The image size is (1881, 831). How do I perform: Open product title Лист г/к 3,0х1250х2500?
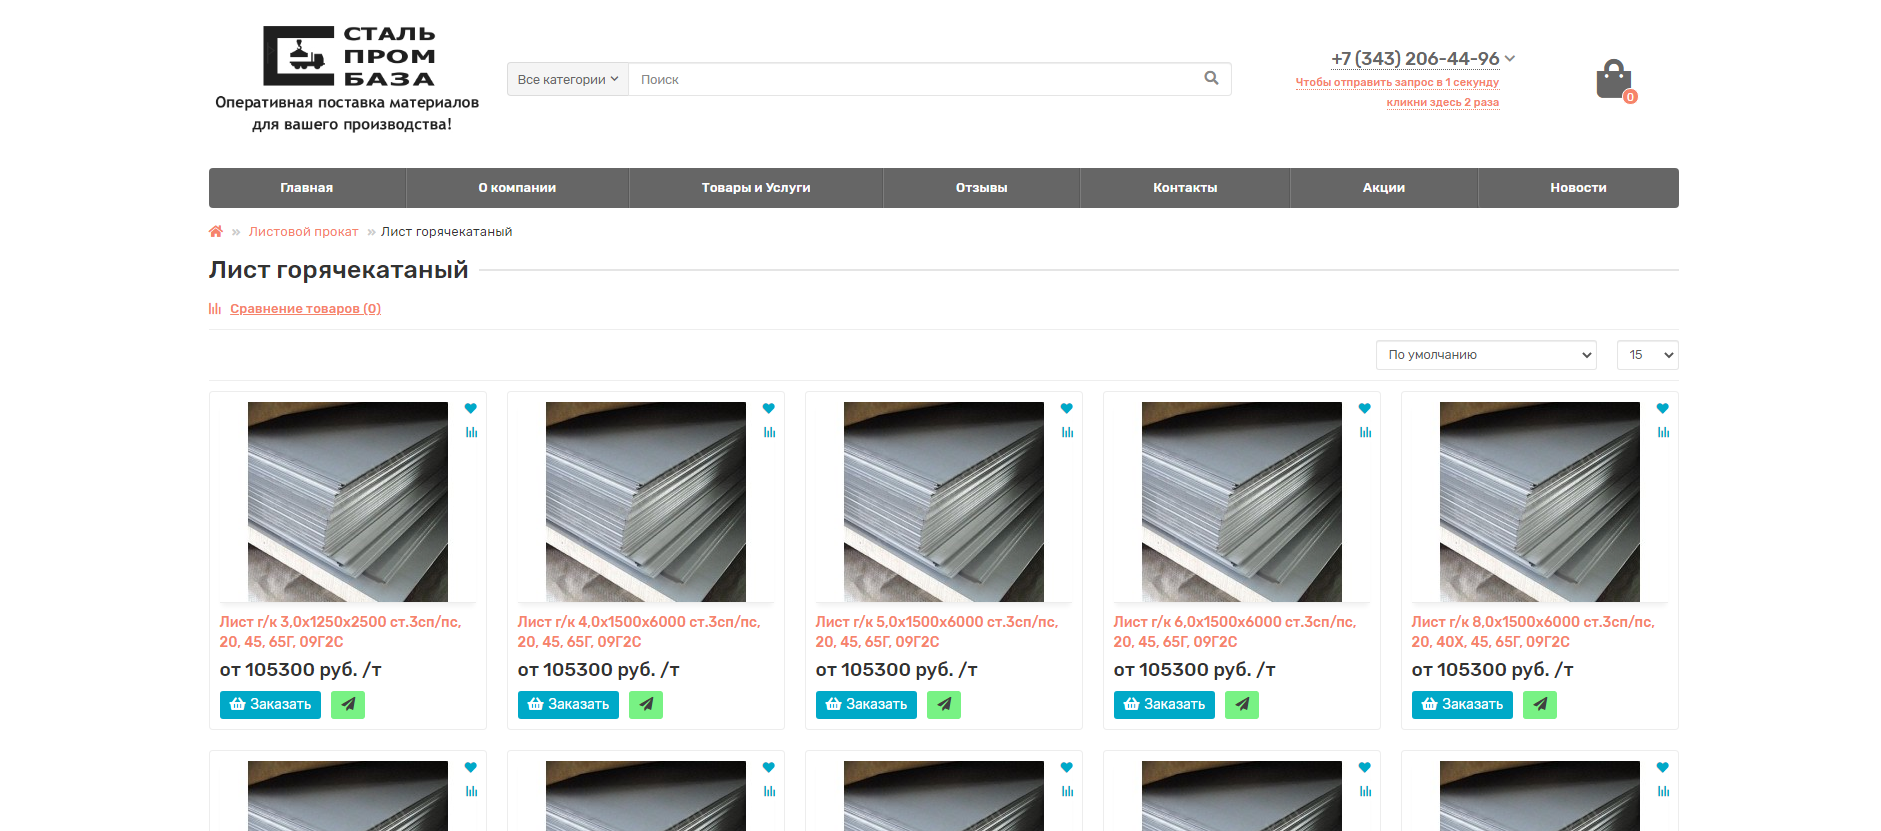point(340,632)
